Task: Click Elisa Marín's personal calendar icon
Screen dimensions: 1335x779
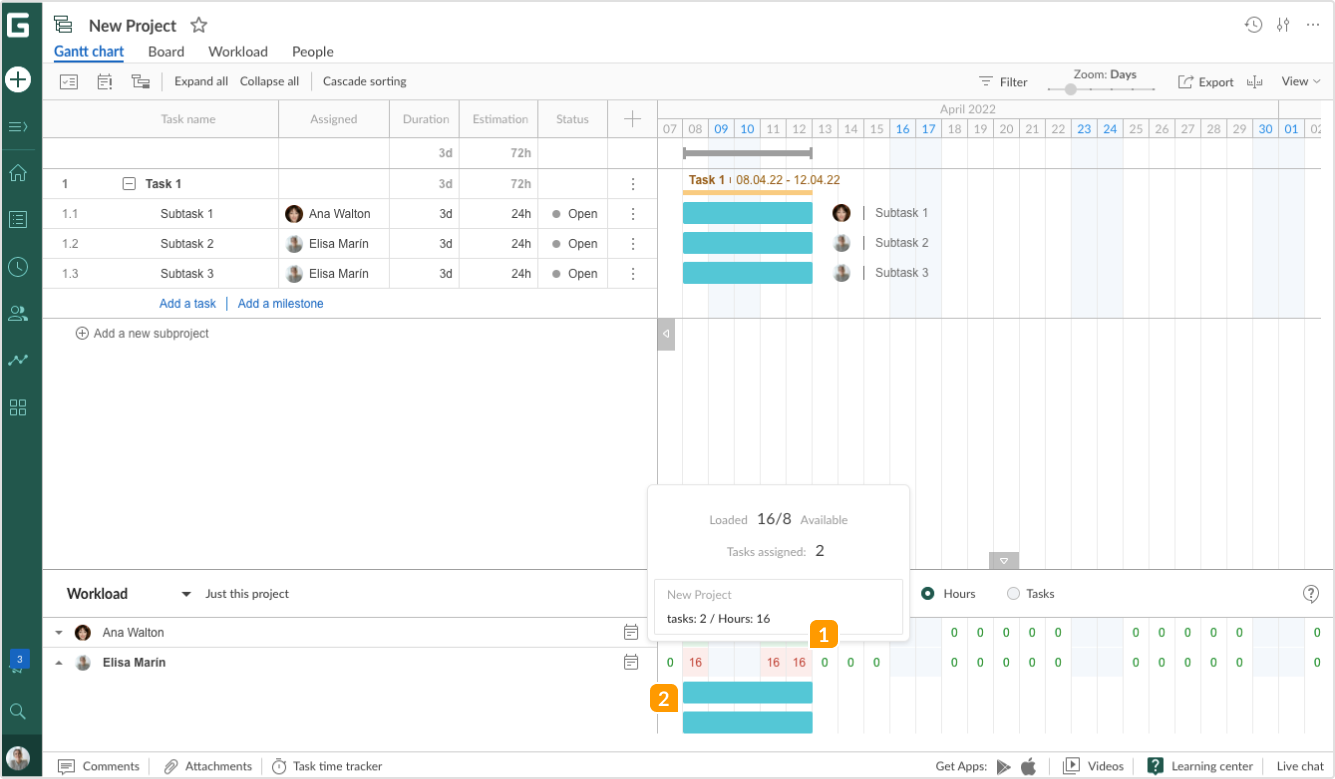Action: (x=630, y=662)
